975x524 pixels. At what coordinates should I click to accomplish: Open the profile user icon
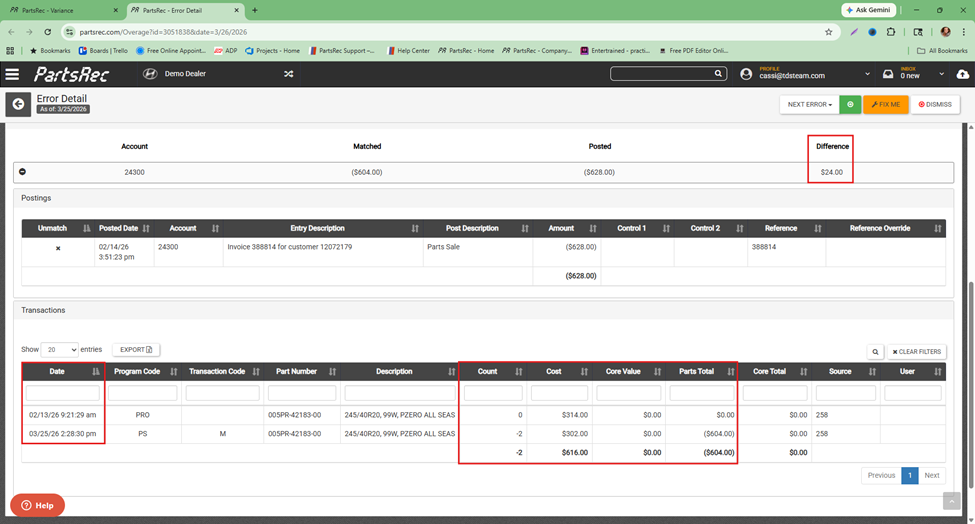click(746, 74)
